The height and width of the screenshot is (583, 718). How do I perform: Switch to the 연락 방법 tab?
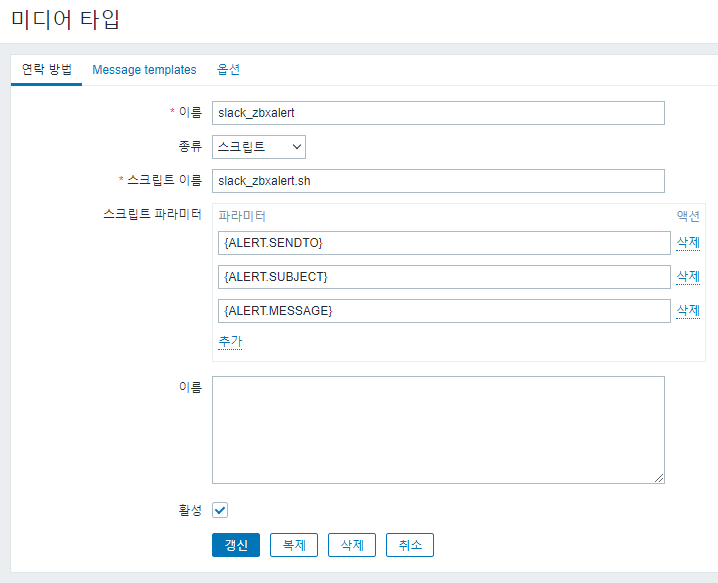pos(46,70)
